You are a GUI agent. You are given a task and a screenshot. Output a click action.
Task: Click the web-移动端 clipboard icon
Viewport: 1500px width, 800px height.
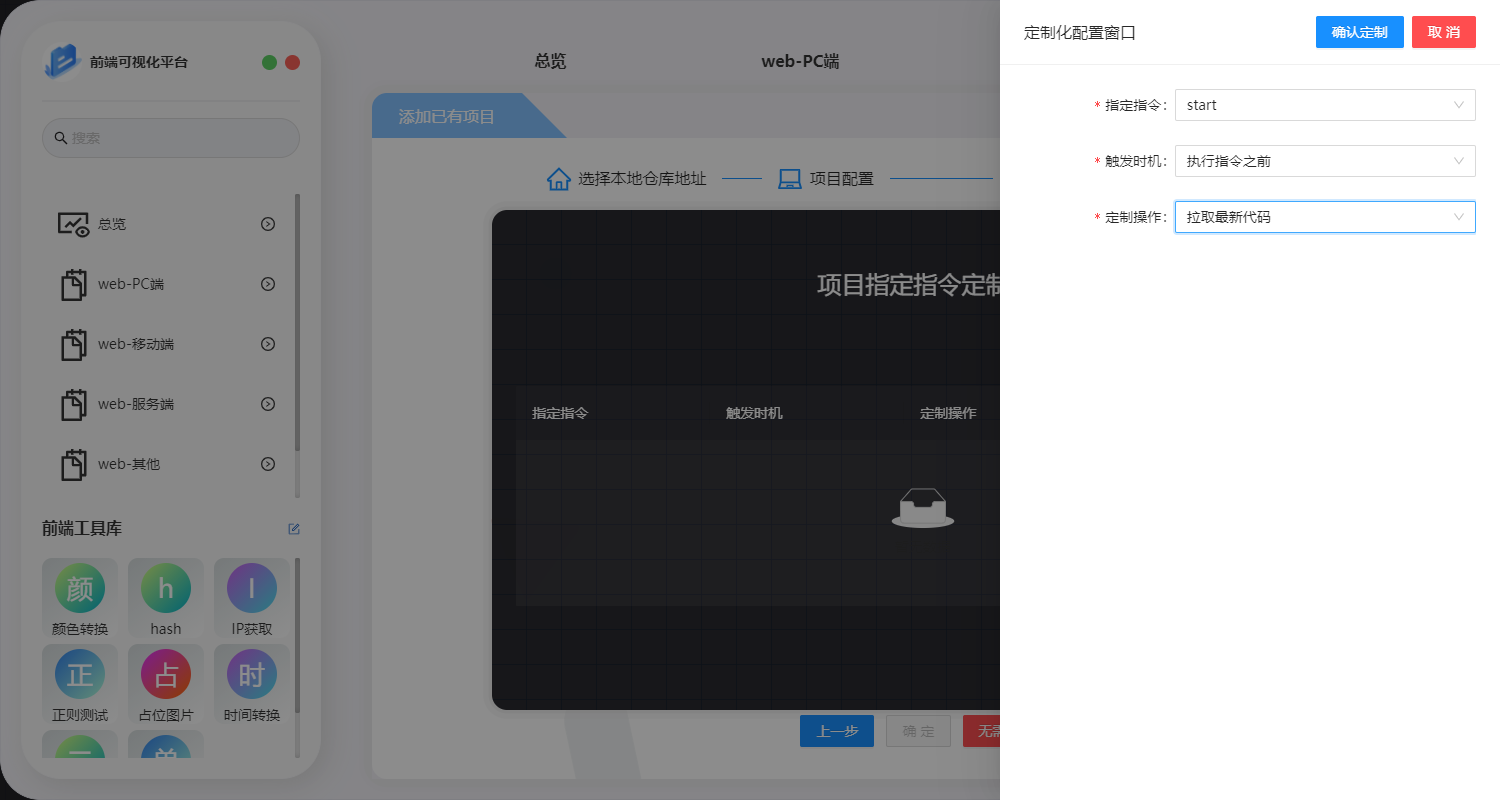[x=73, y=344]
